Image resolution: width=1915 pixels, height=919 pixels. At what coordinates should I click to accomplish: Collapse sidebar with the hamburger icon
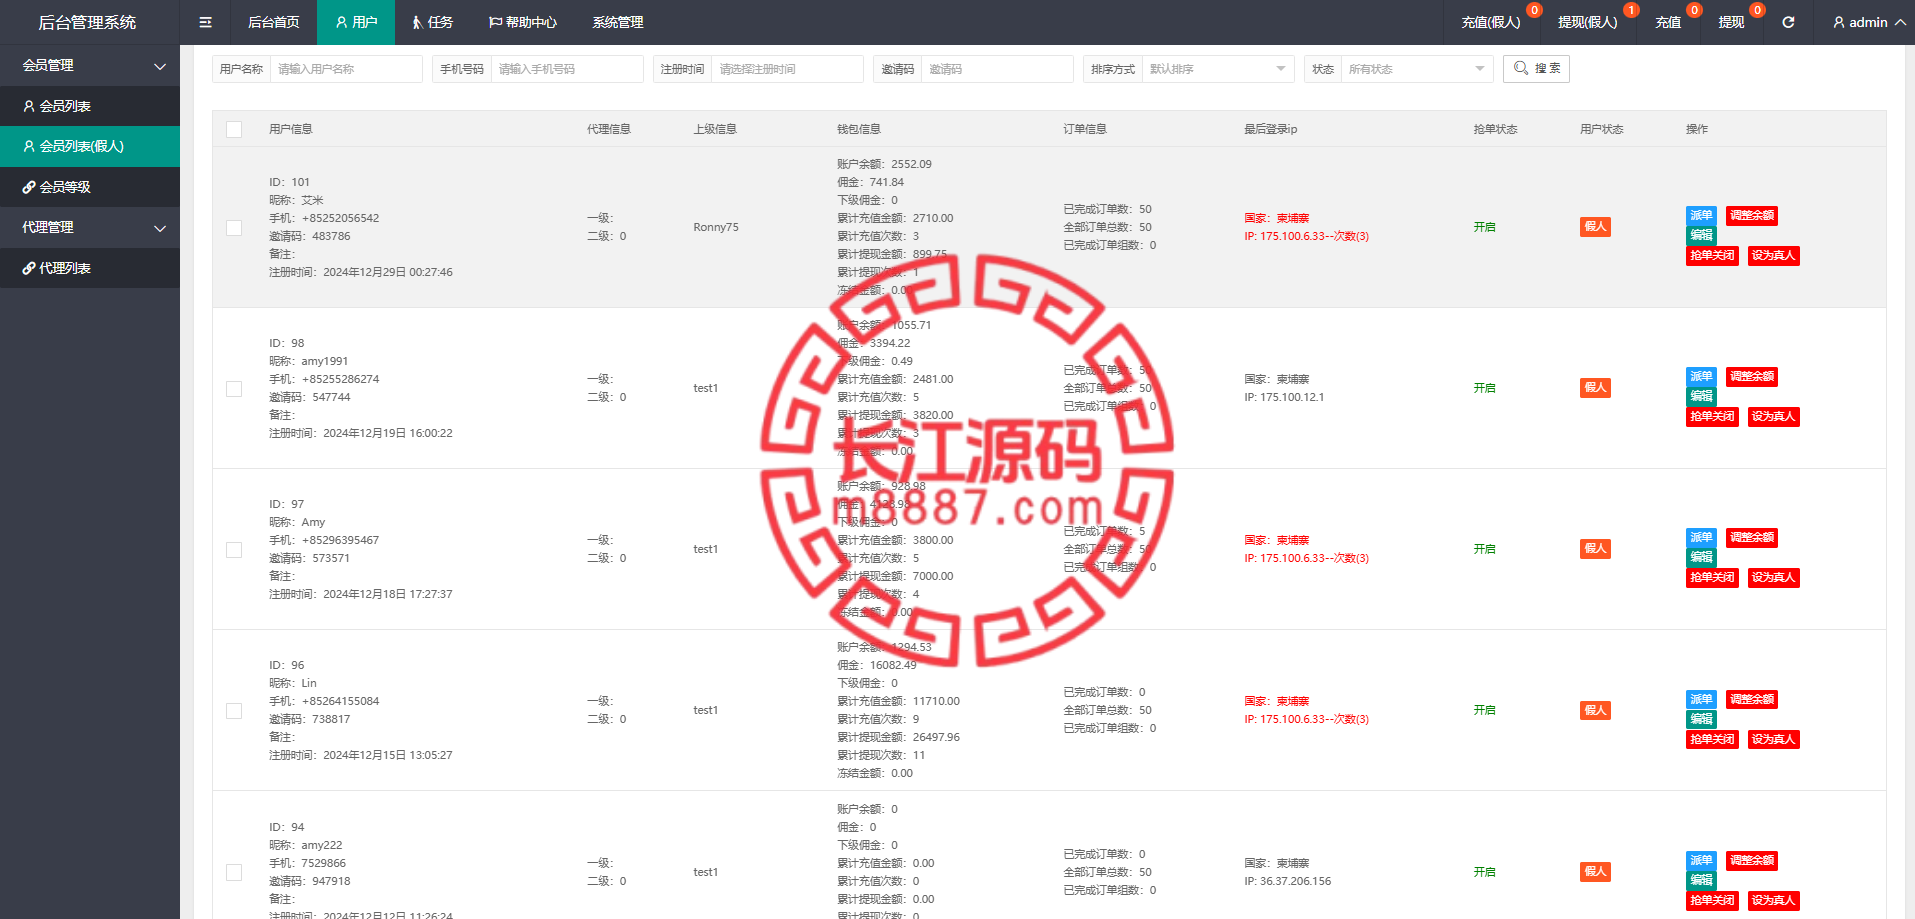point(205,22)
